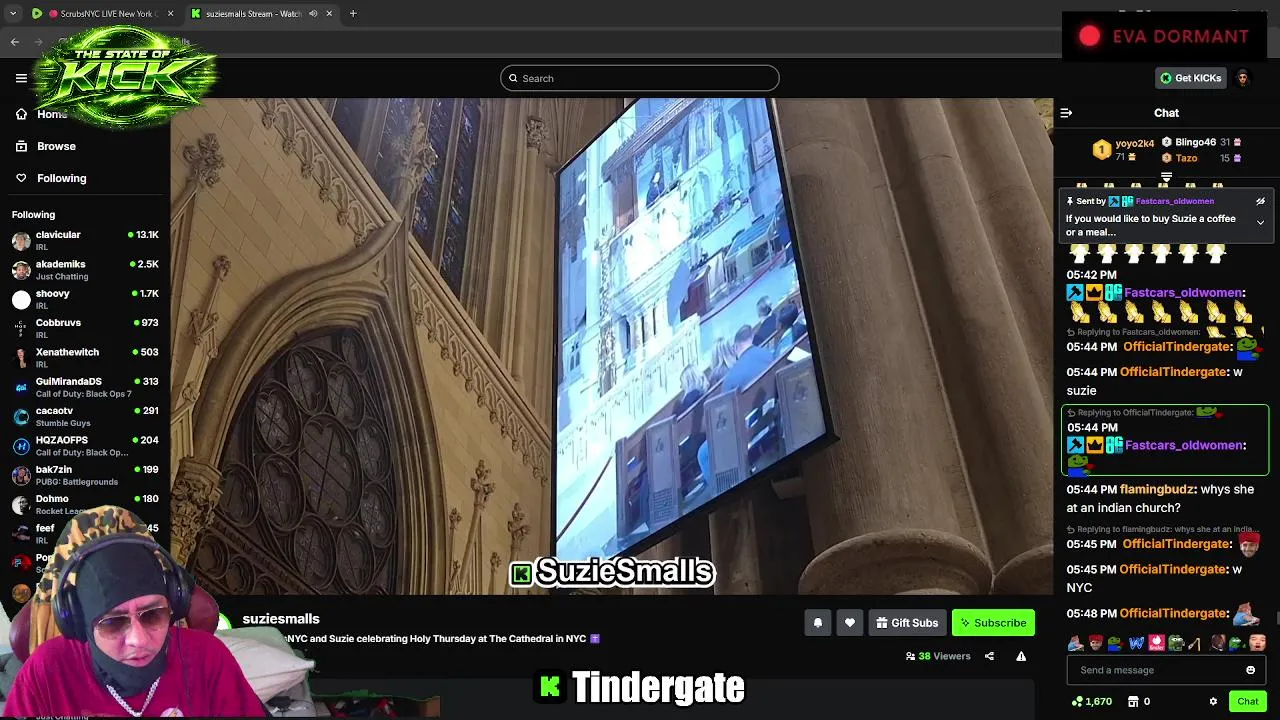Screen dimensions: 1280x720
Task: Open a new browser tab
Action: pyautogui.click(x=353, y=13)
